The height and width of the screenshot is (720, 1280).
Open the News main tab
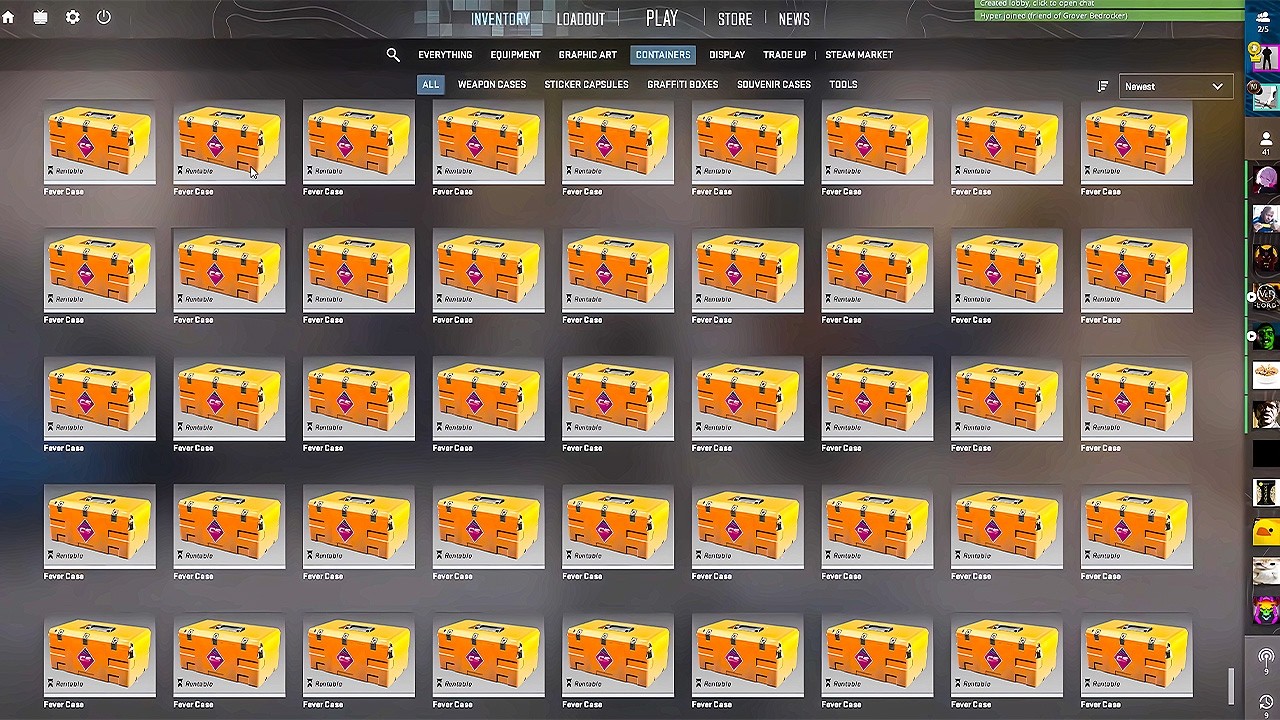pos(794,19)
